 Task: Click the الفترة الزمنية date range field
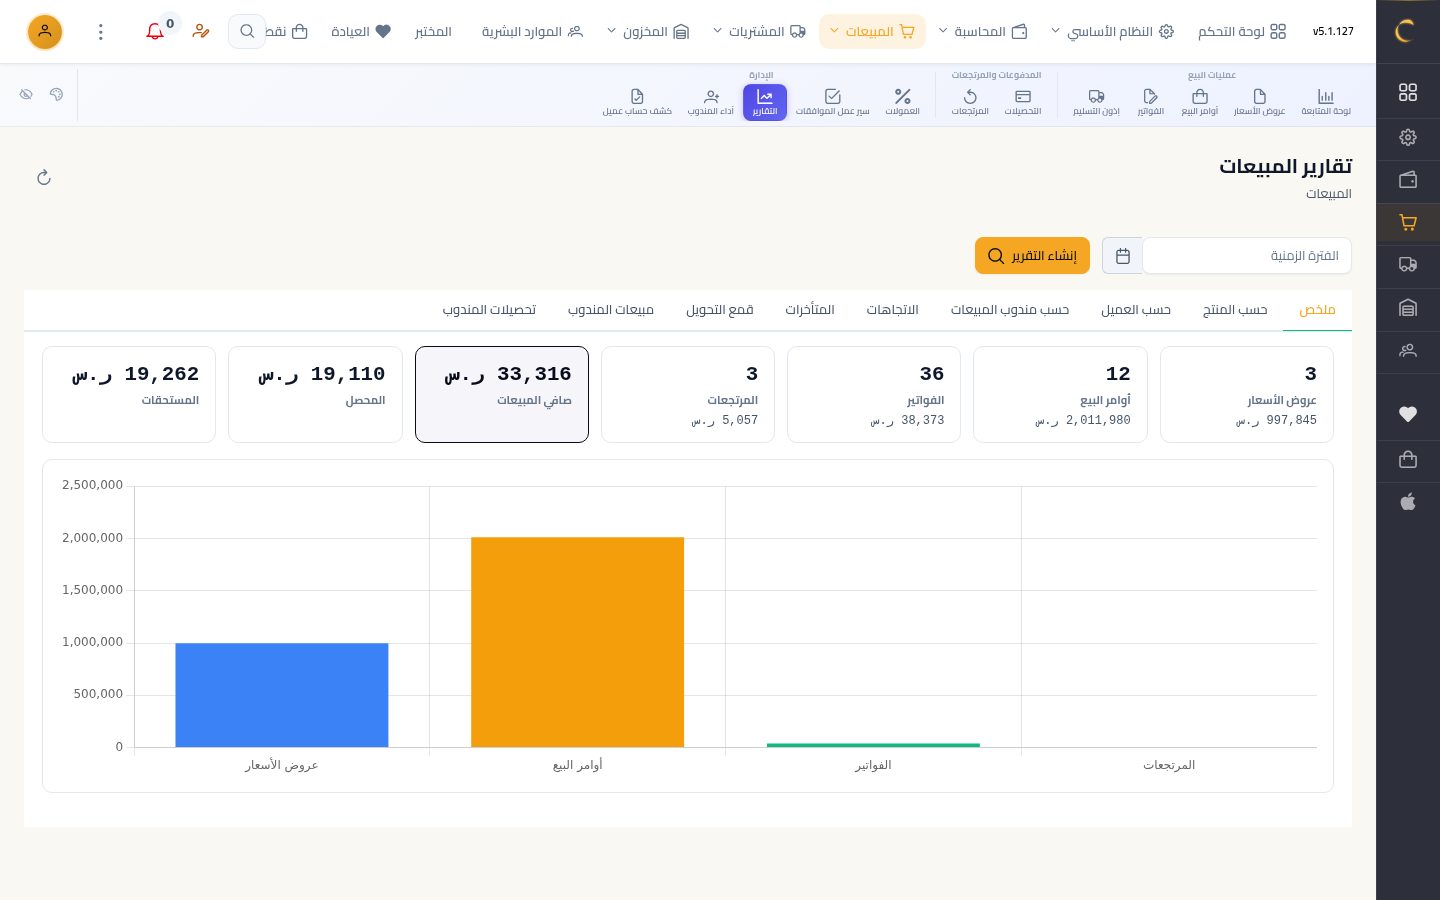pos(1247,256)
